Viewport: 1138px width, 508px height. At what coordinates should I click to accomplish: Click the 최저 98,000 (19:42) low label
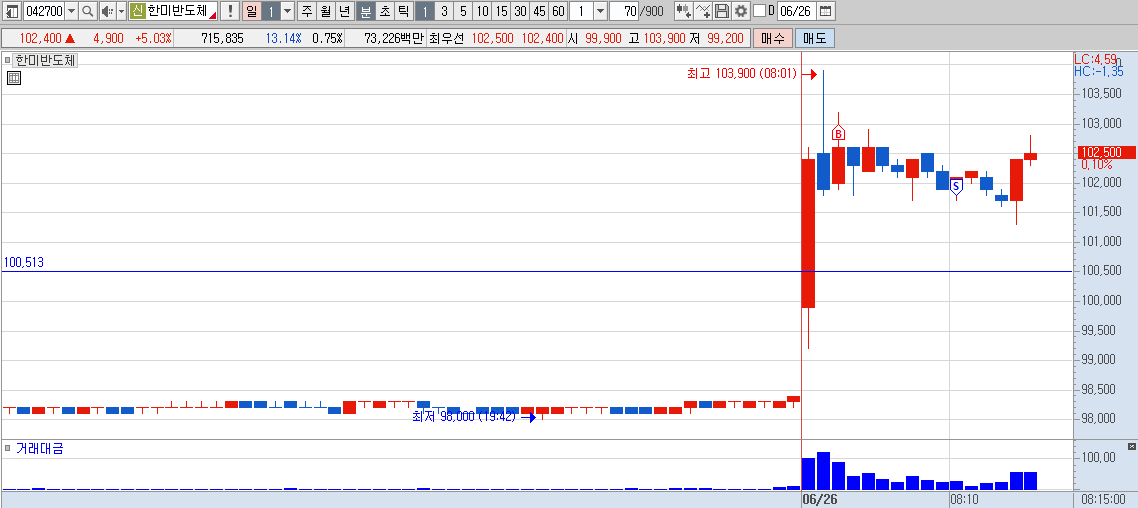tap(463, 417)
